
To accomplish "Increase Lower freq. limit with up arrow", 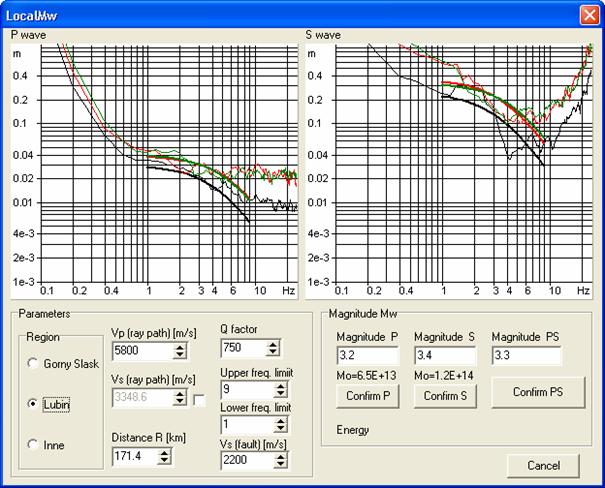I will point(281,421).
